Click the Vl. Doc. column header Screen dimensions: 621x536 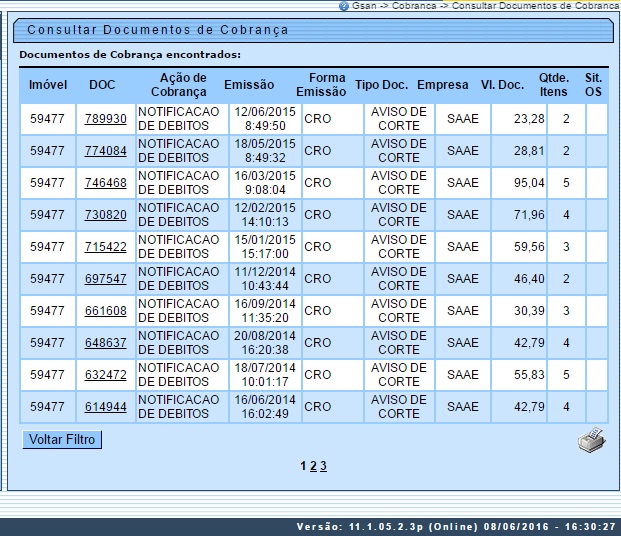click(x=503, y=85)
